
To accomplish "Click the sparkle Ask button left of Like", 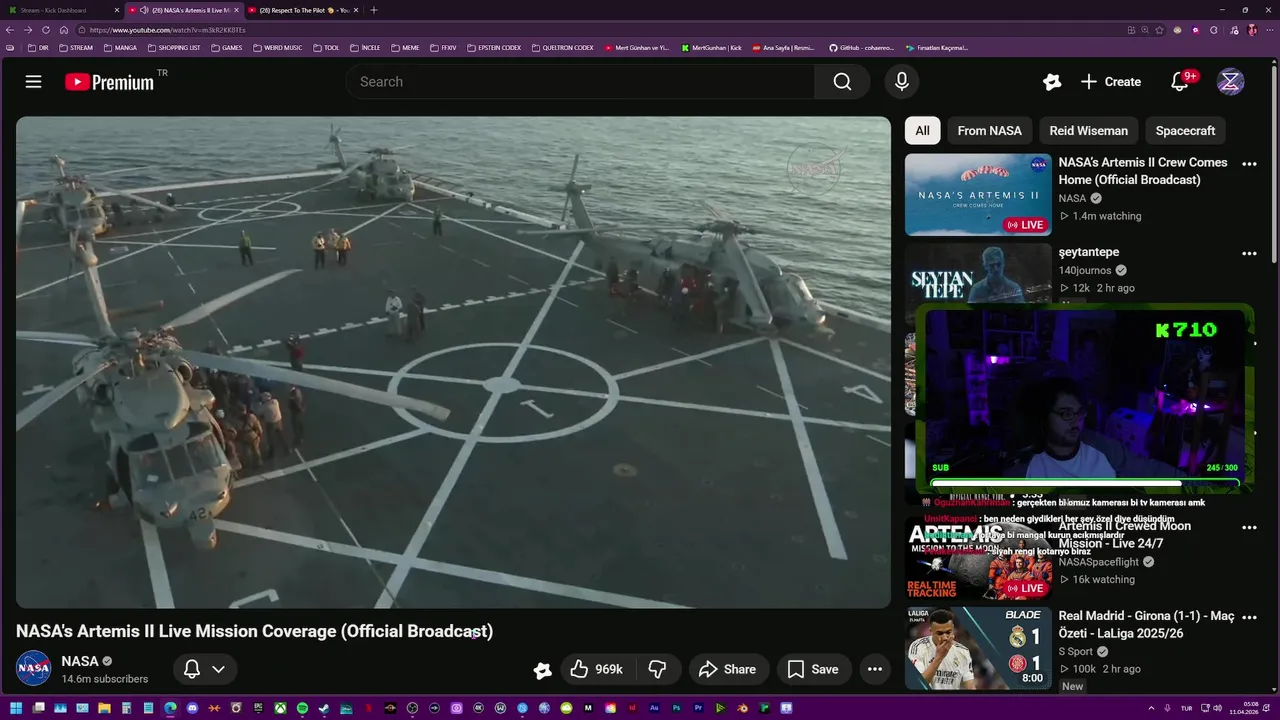I will 542,670.
